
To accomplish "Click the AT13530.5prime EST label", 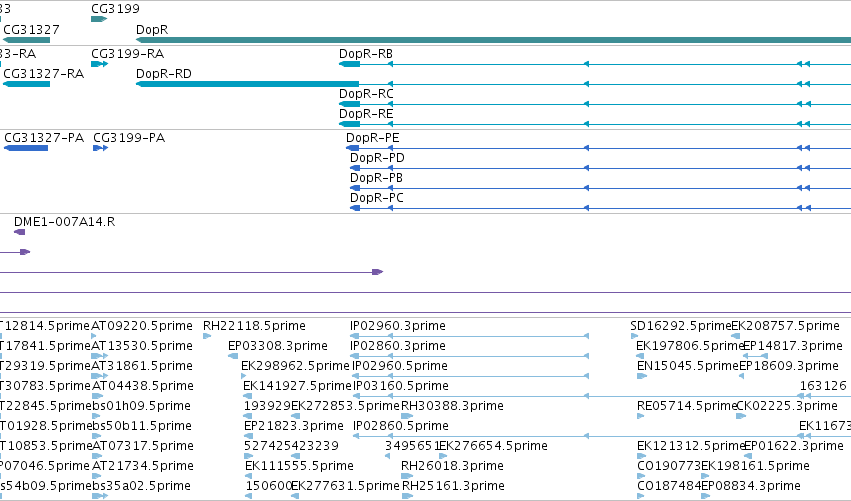I will [x=142, y=346].
